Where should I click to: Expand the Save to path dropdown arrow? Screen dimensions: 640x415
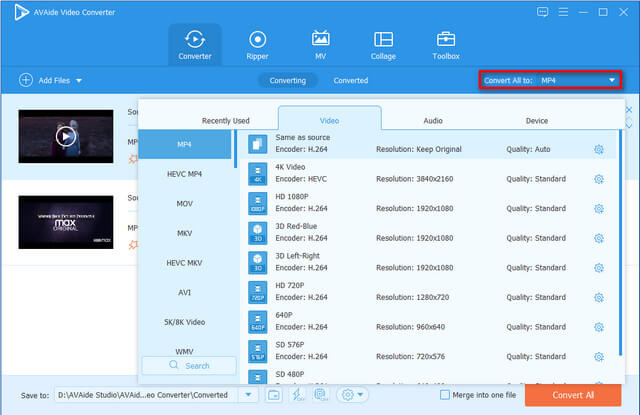pos(248,395)
